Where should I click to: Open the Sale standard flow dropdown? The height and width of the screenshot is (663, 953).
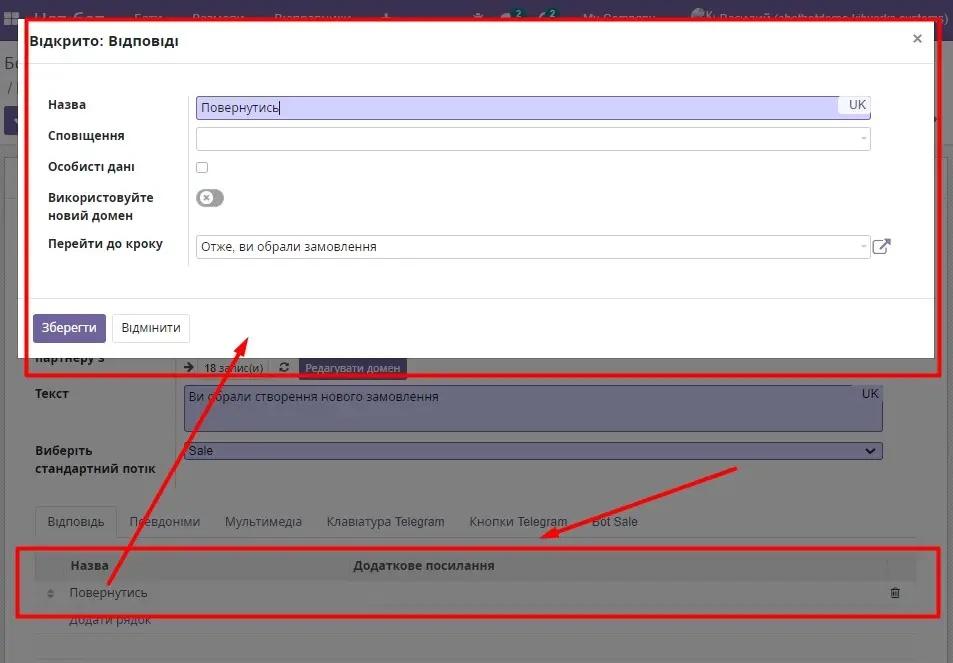click(x=531, y=451)
